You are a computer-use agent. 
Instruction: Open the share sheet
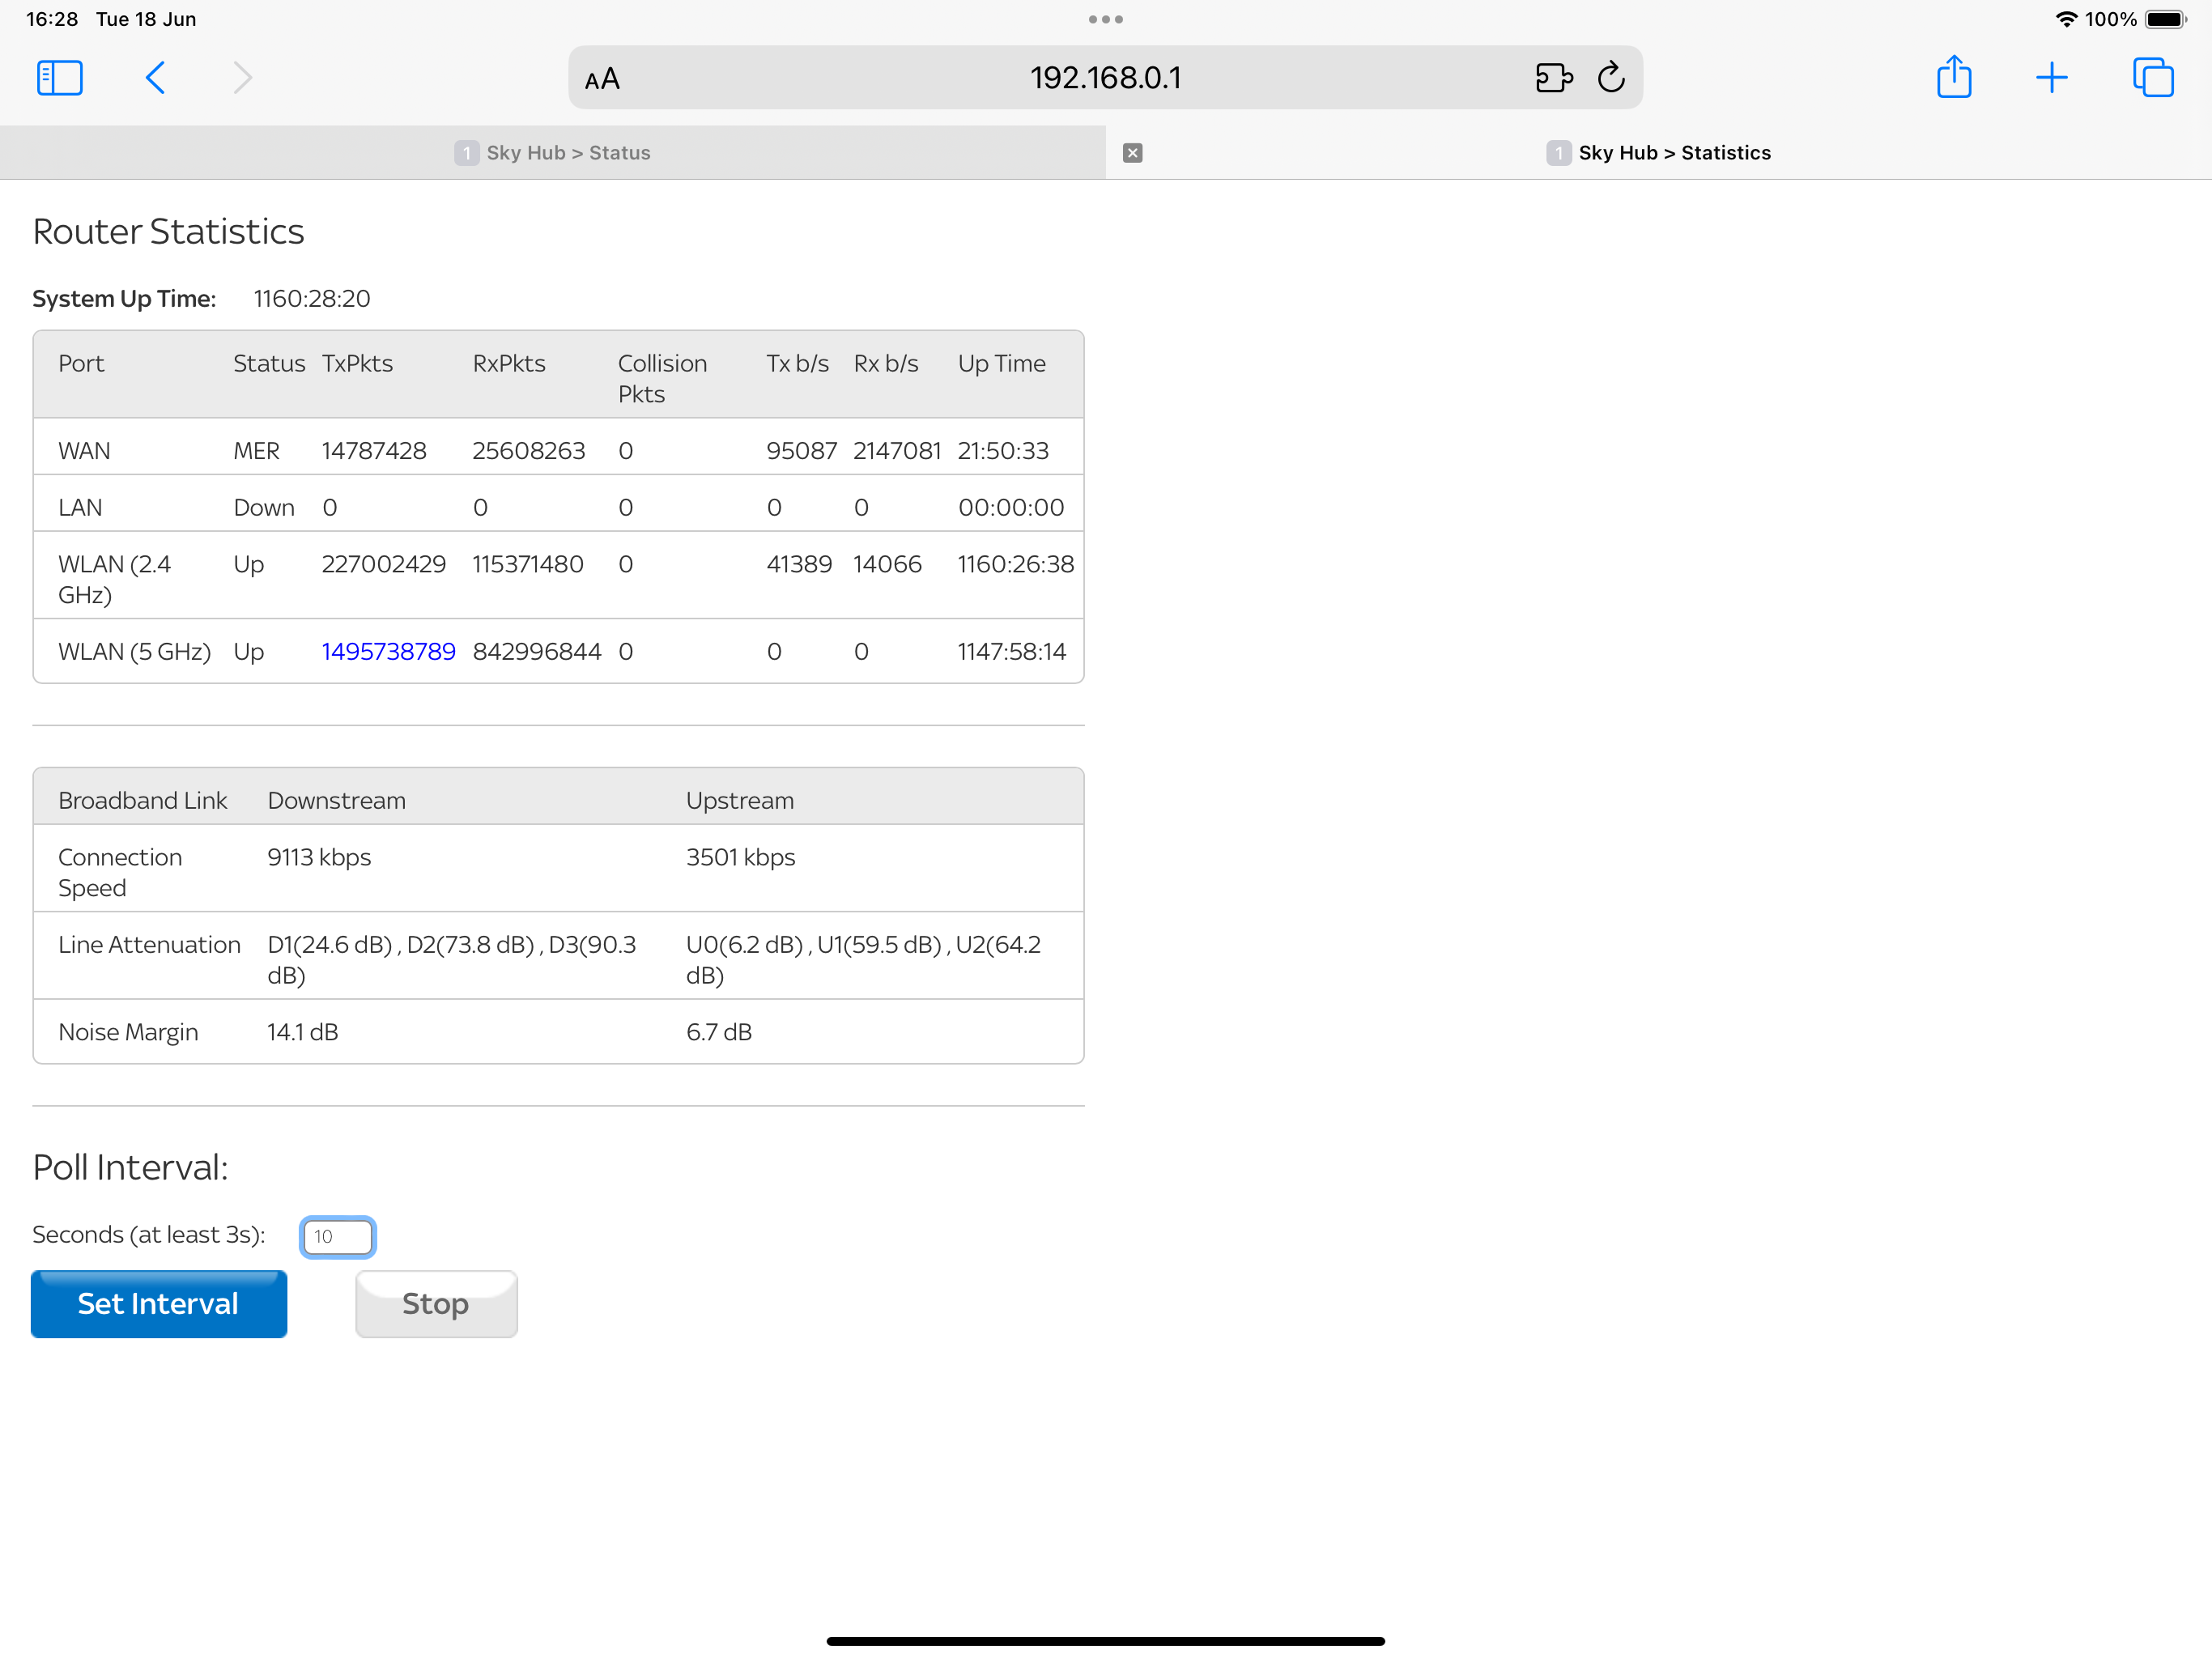pyautogui.click(x=1953, y=78)
